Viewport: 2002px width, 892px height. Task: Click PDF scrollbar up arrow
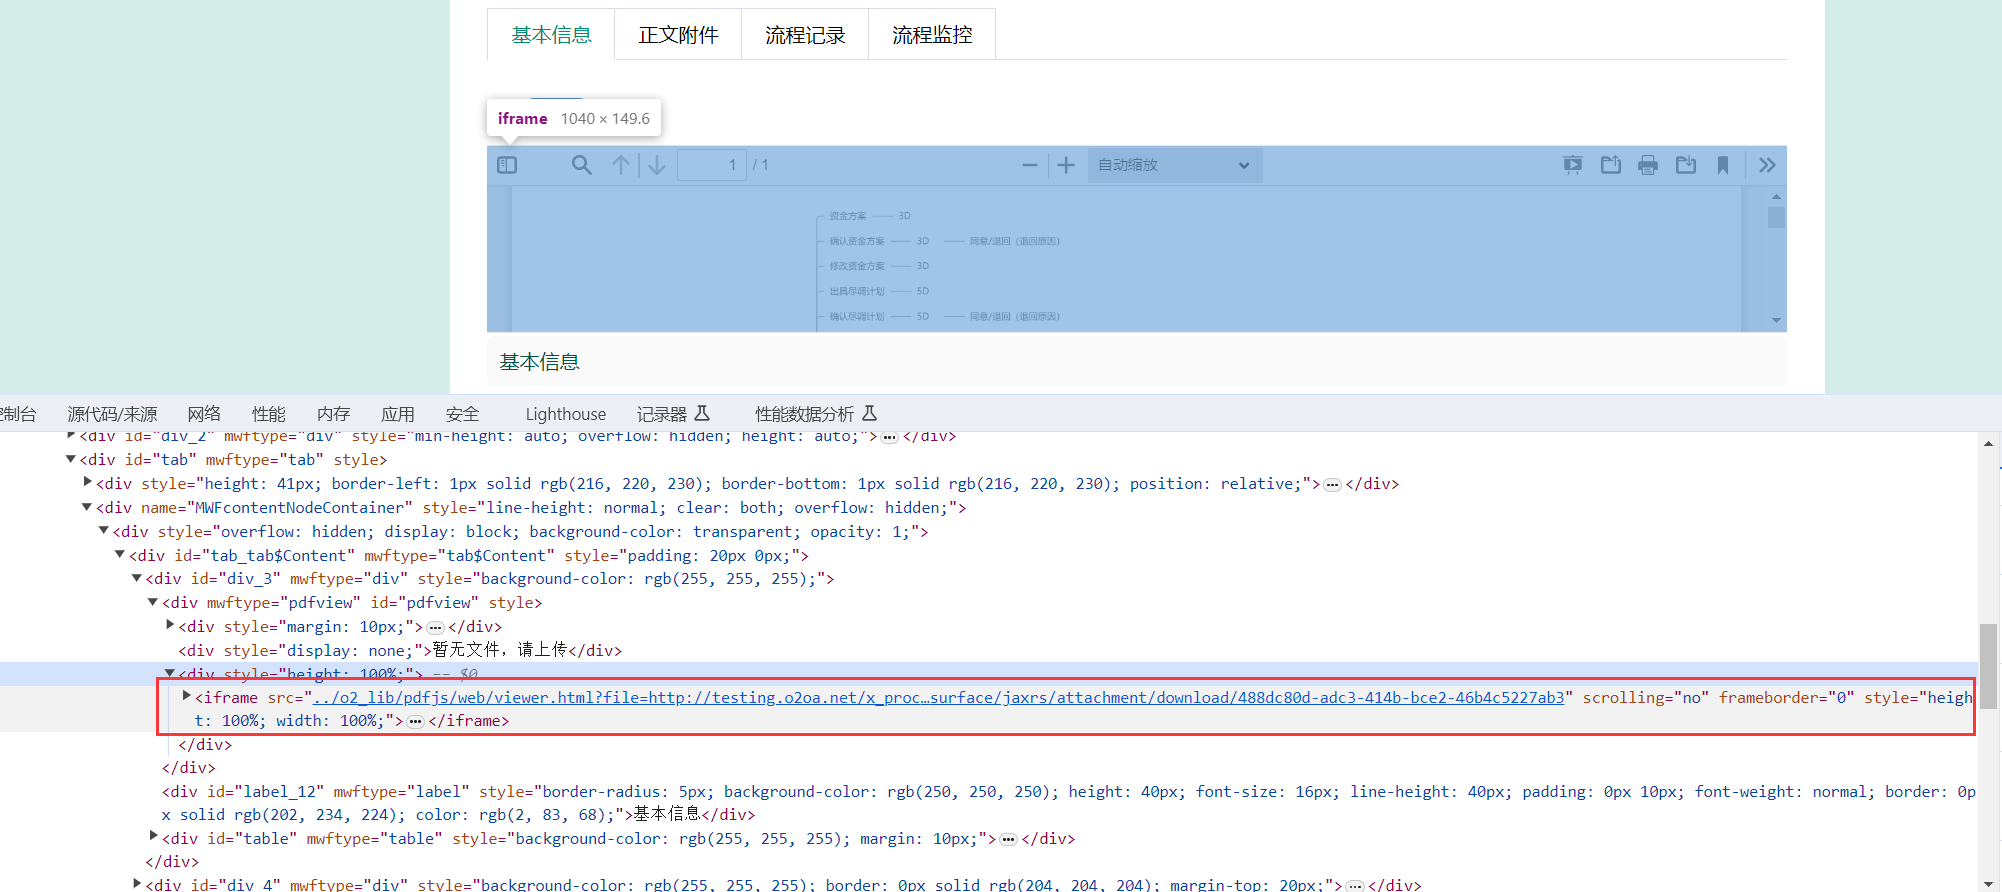tap(1776, 196)
